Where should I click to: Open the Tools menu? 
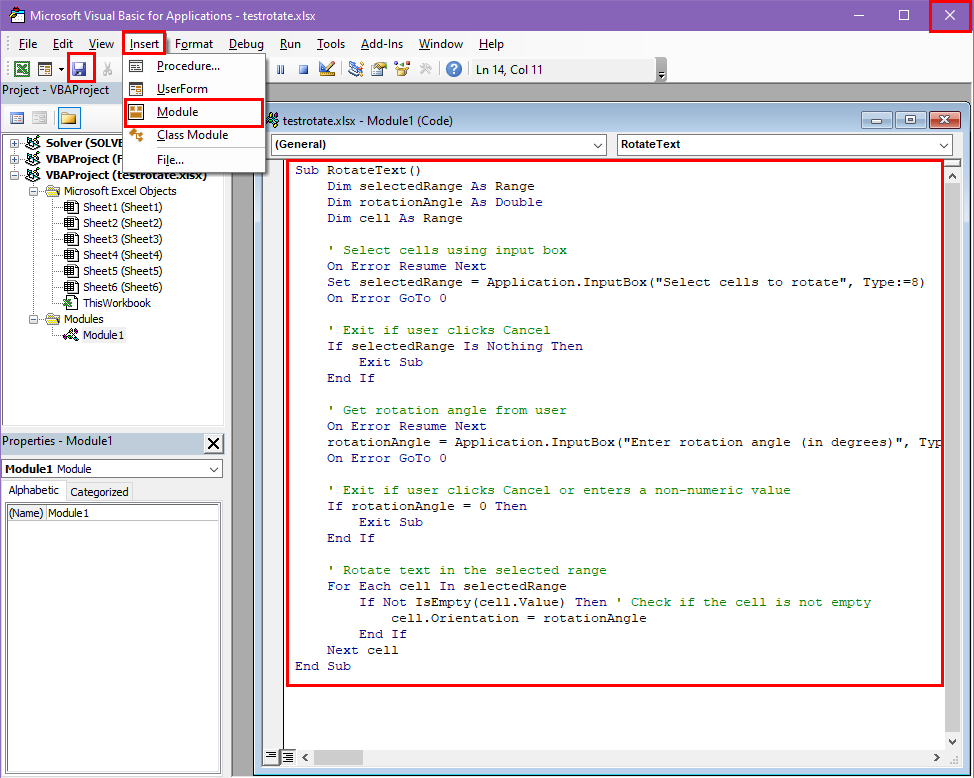click(x=330, y=44)
